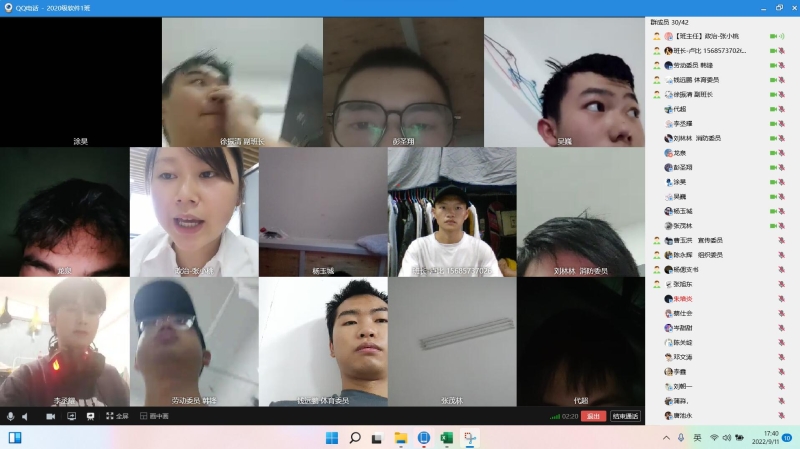
Task: Toggle the camera in call toolbar
Action: 50,416
